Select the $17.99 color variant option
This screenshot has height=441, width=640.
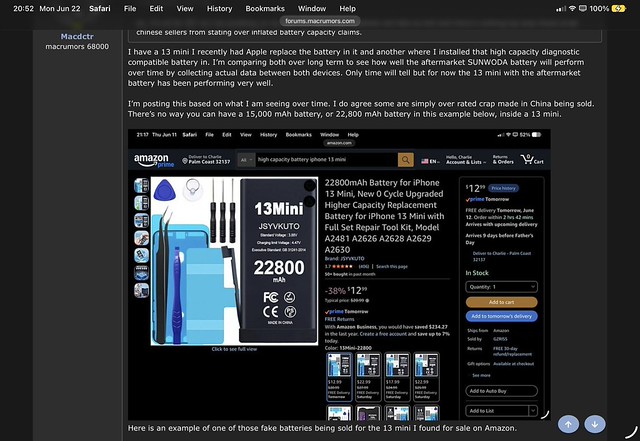point(397,377)
